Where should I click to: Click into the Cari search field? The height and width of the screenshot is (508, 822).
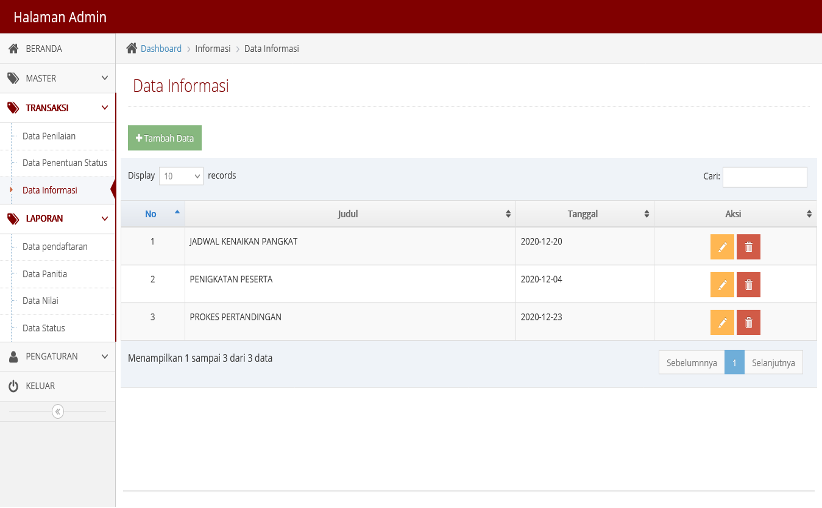tap(765, 177)
